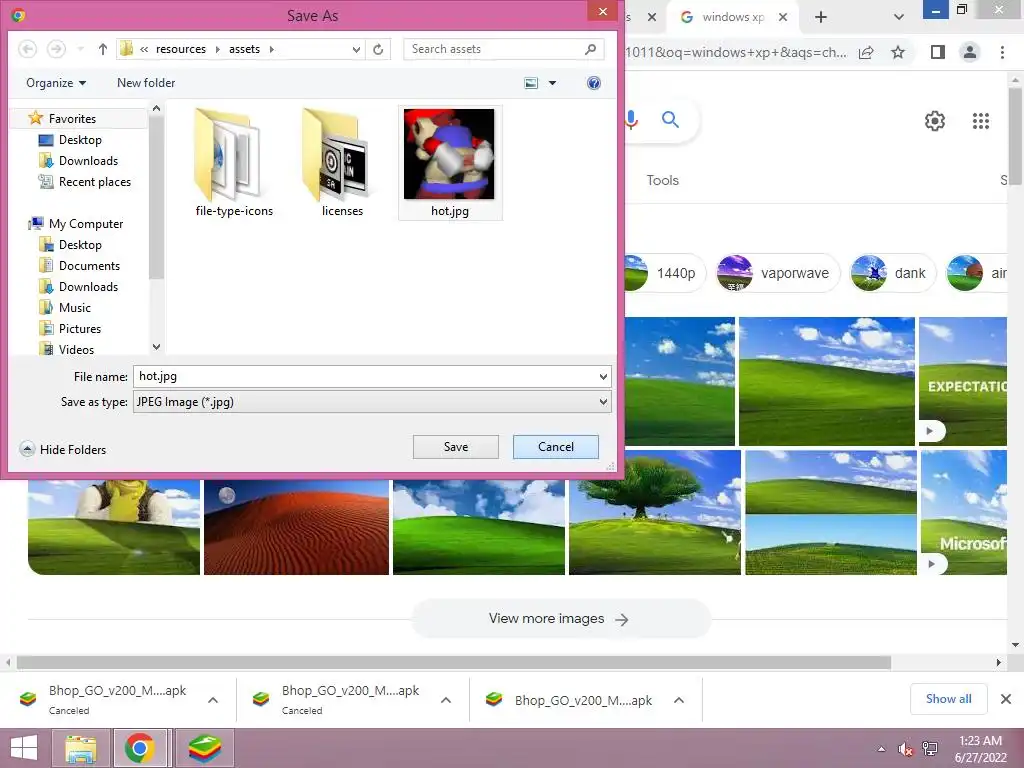Go up one folder level
The image size is (1024, 768).
point(103,49)
